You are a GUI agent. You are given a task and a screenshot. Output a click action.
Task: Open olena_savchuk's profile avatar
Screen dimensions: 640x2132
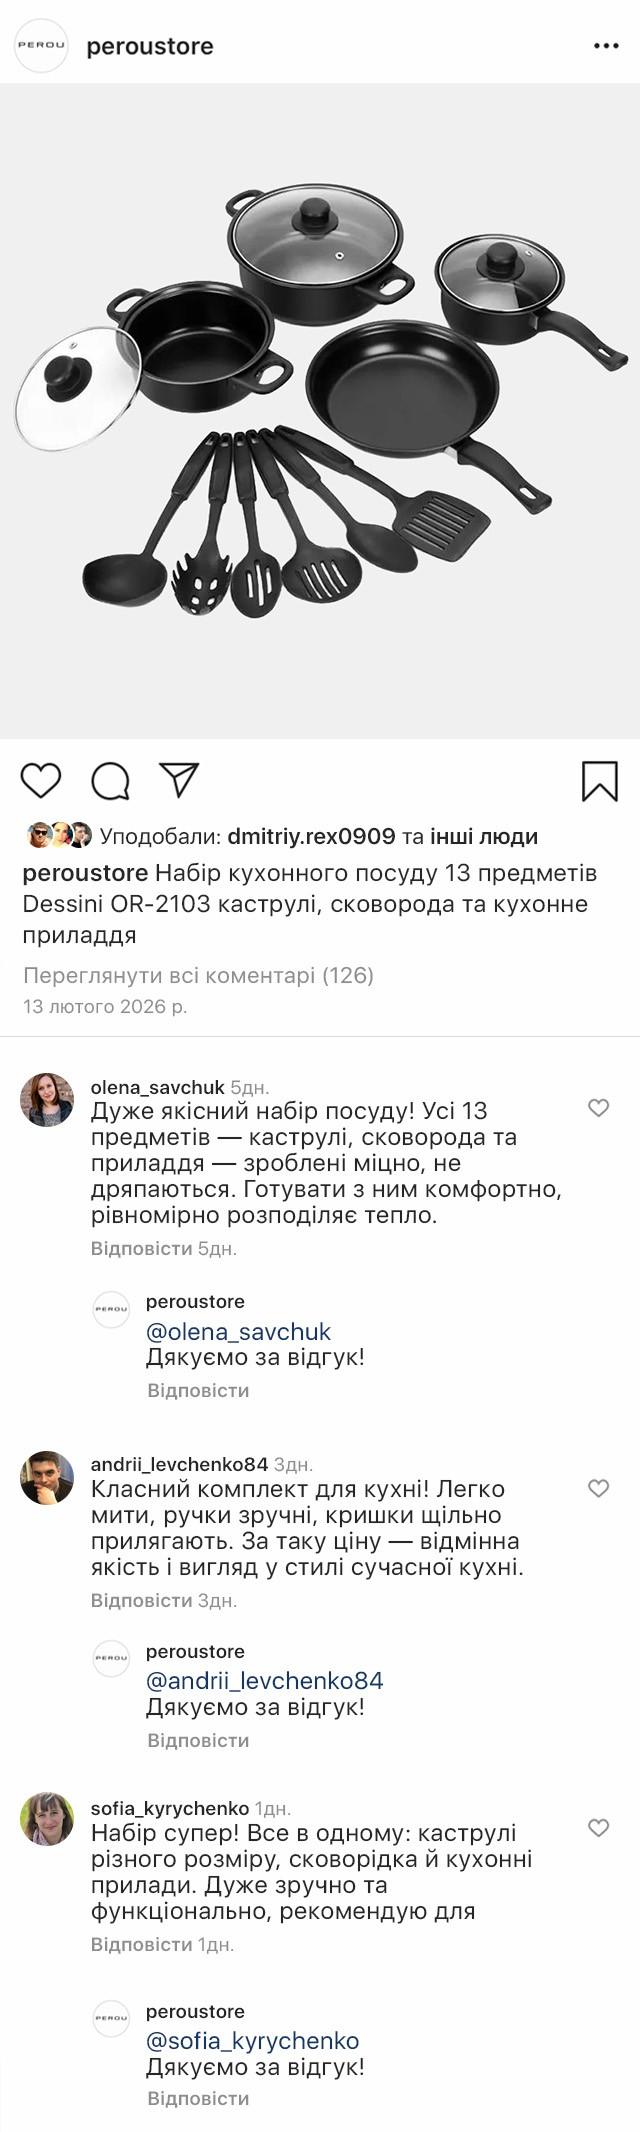(x=47, y=1100)
